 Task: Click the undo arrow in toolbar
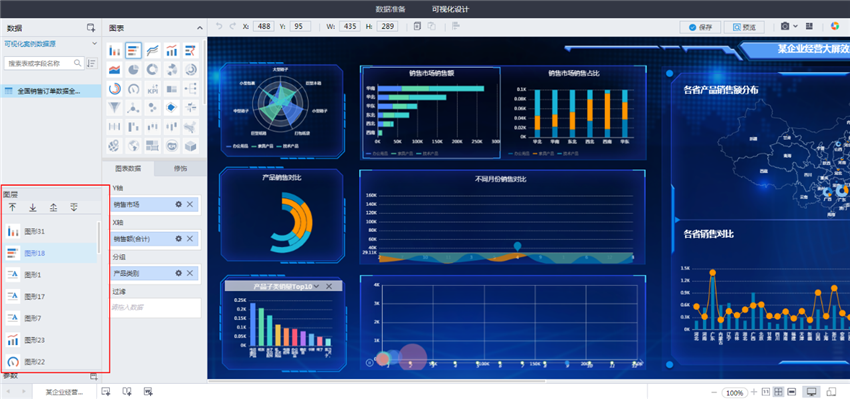pos(219,26)
